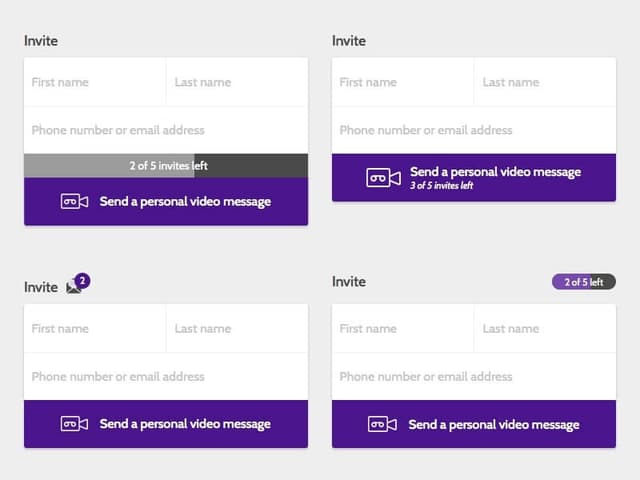Select the phone or email field in top-right card

(473, 130)
